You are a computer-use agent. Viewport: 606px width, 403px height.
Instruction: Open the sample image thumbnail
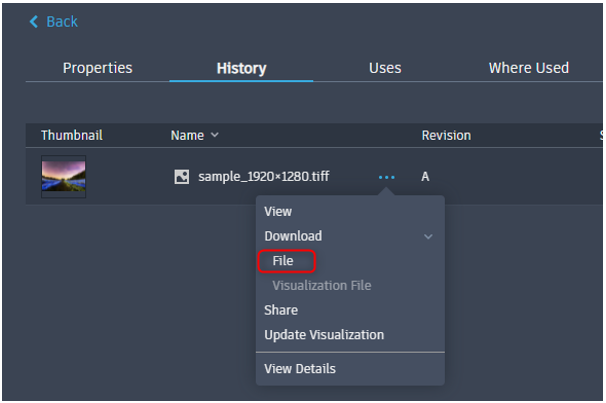[63, 177]
